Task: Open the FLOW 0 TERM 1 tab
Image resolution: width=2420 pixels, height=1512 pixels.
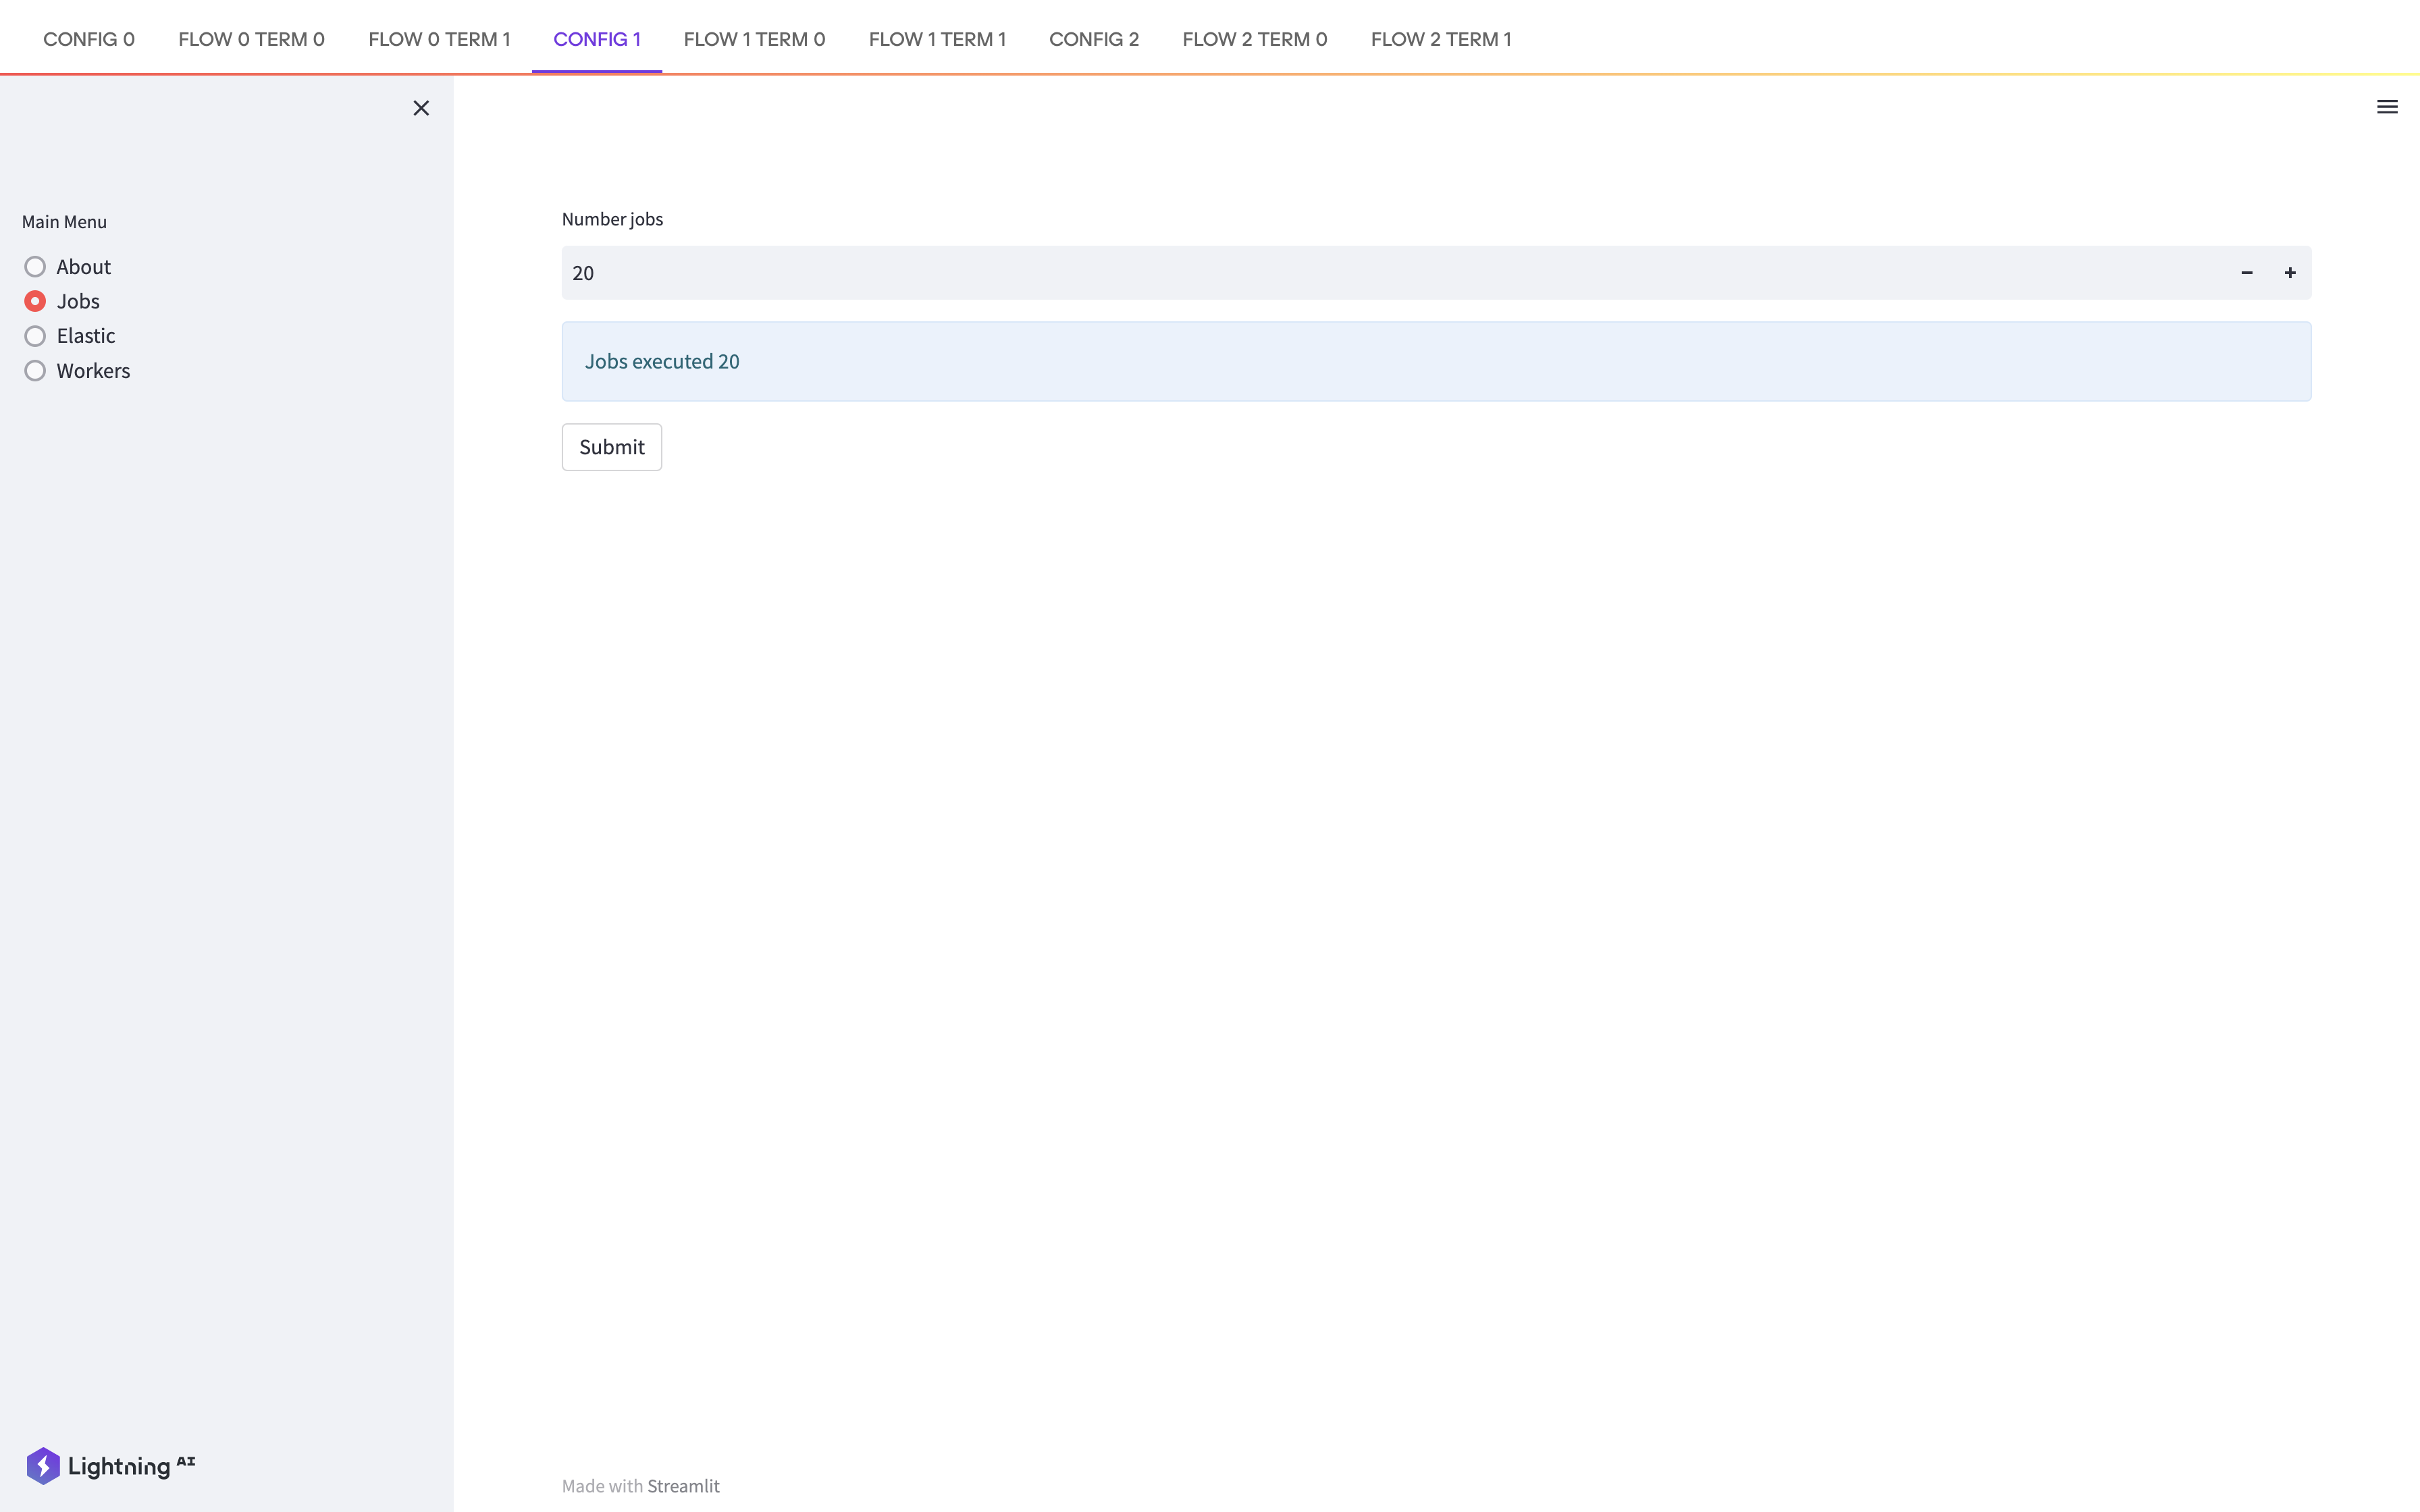Action: pyautogui.click(x=439, y=39)
